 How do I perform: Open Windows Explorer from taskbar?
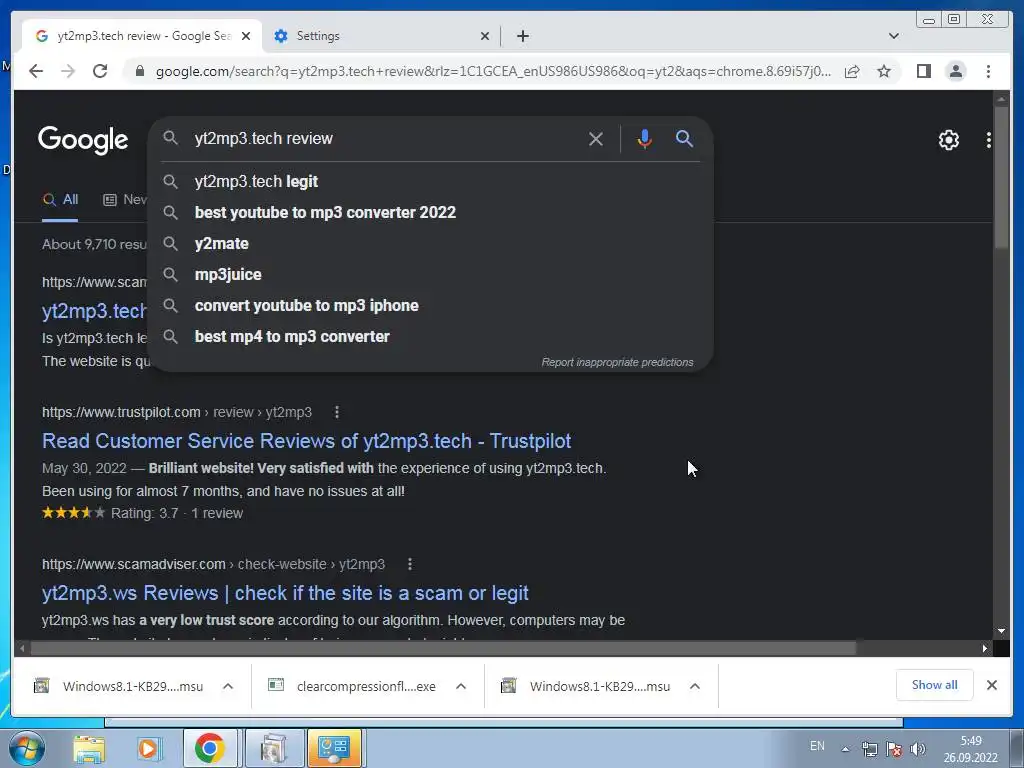[89, 748]
